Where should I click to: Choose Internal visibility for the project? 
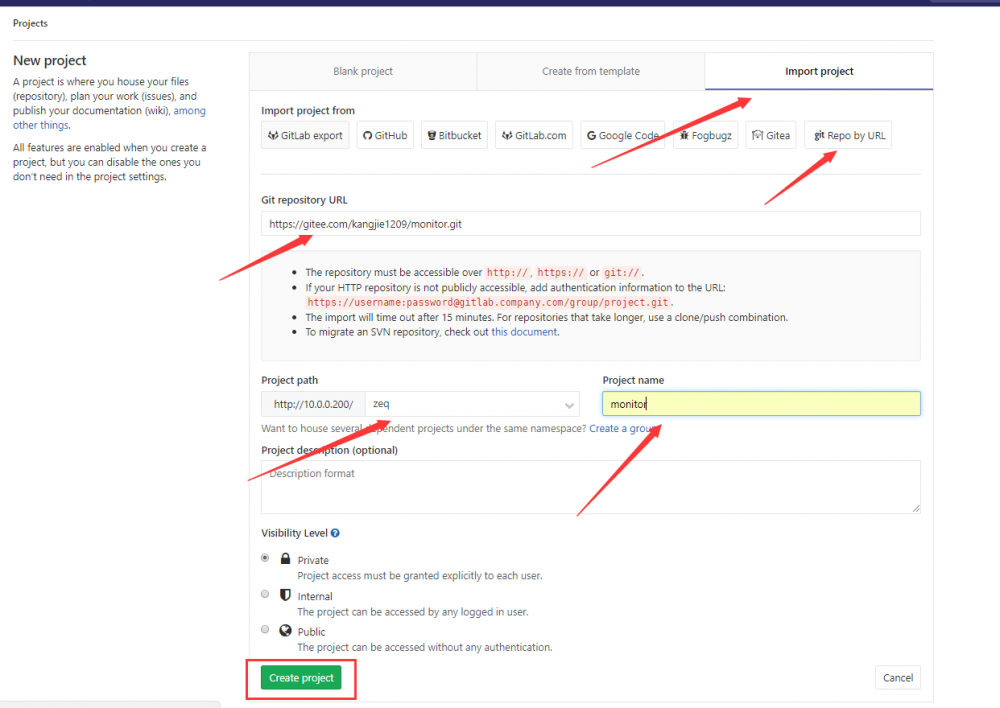[x=264, y=594]
